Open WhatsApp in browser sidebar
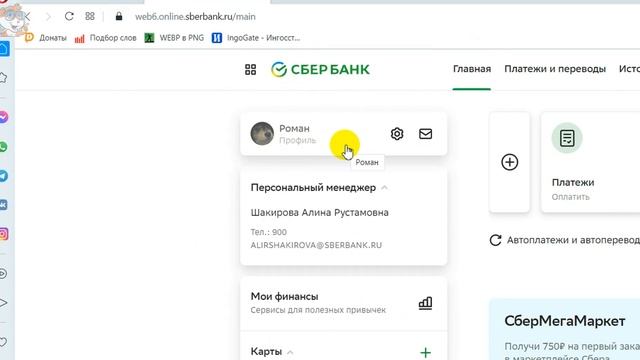The width and height of the screenshot is (640, 360). (4, 147)
